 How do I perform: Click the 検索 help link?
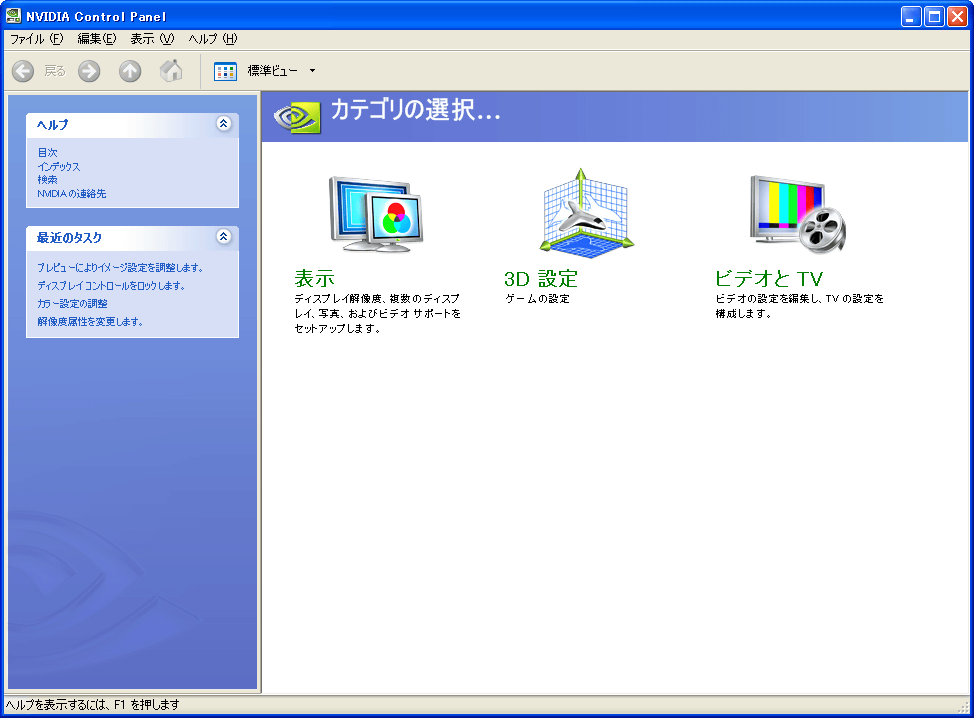point(47,180)
